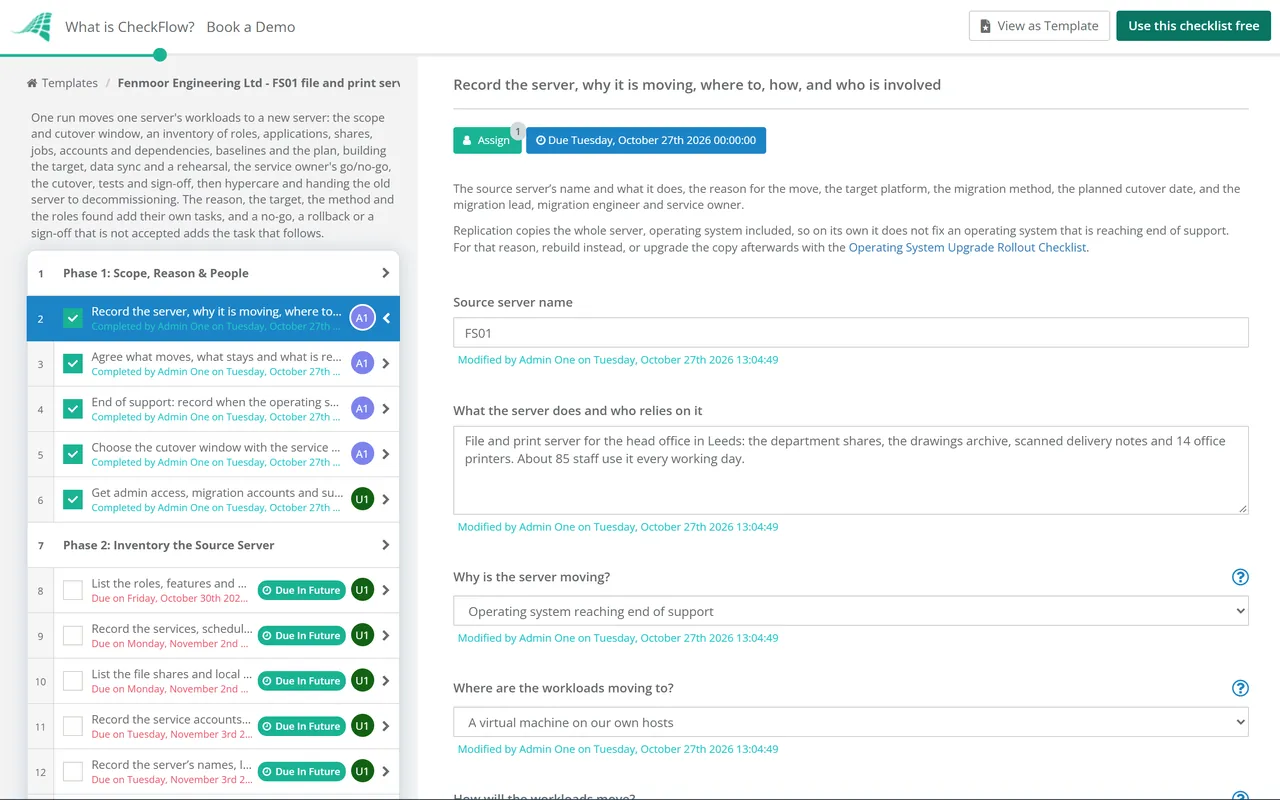
Task: Click the green progress bar handle
Action: [x=160, y=55]
